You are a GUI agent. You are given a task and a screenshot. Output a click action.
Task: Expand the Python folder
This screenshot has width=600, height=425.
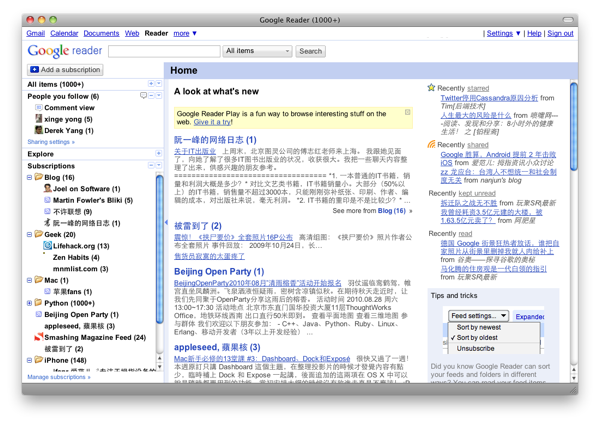29,303
